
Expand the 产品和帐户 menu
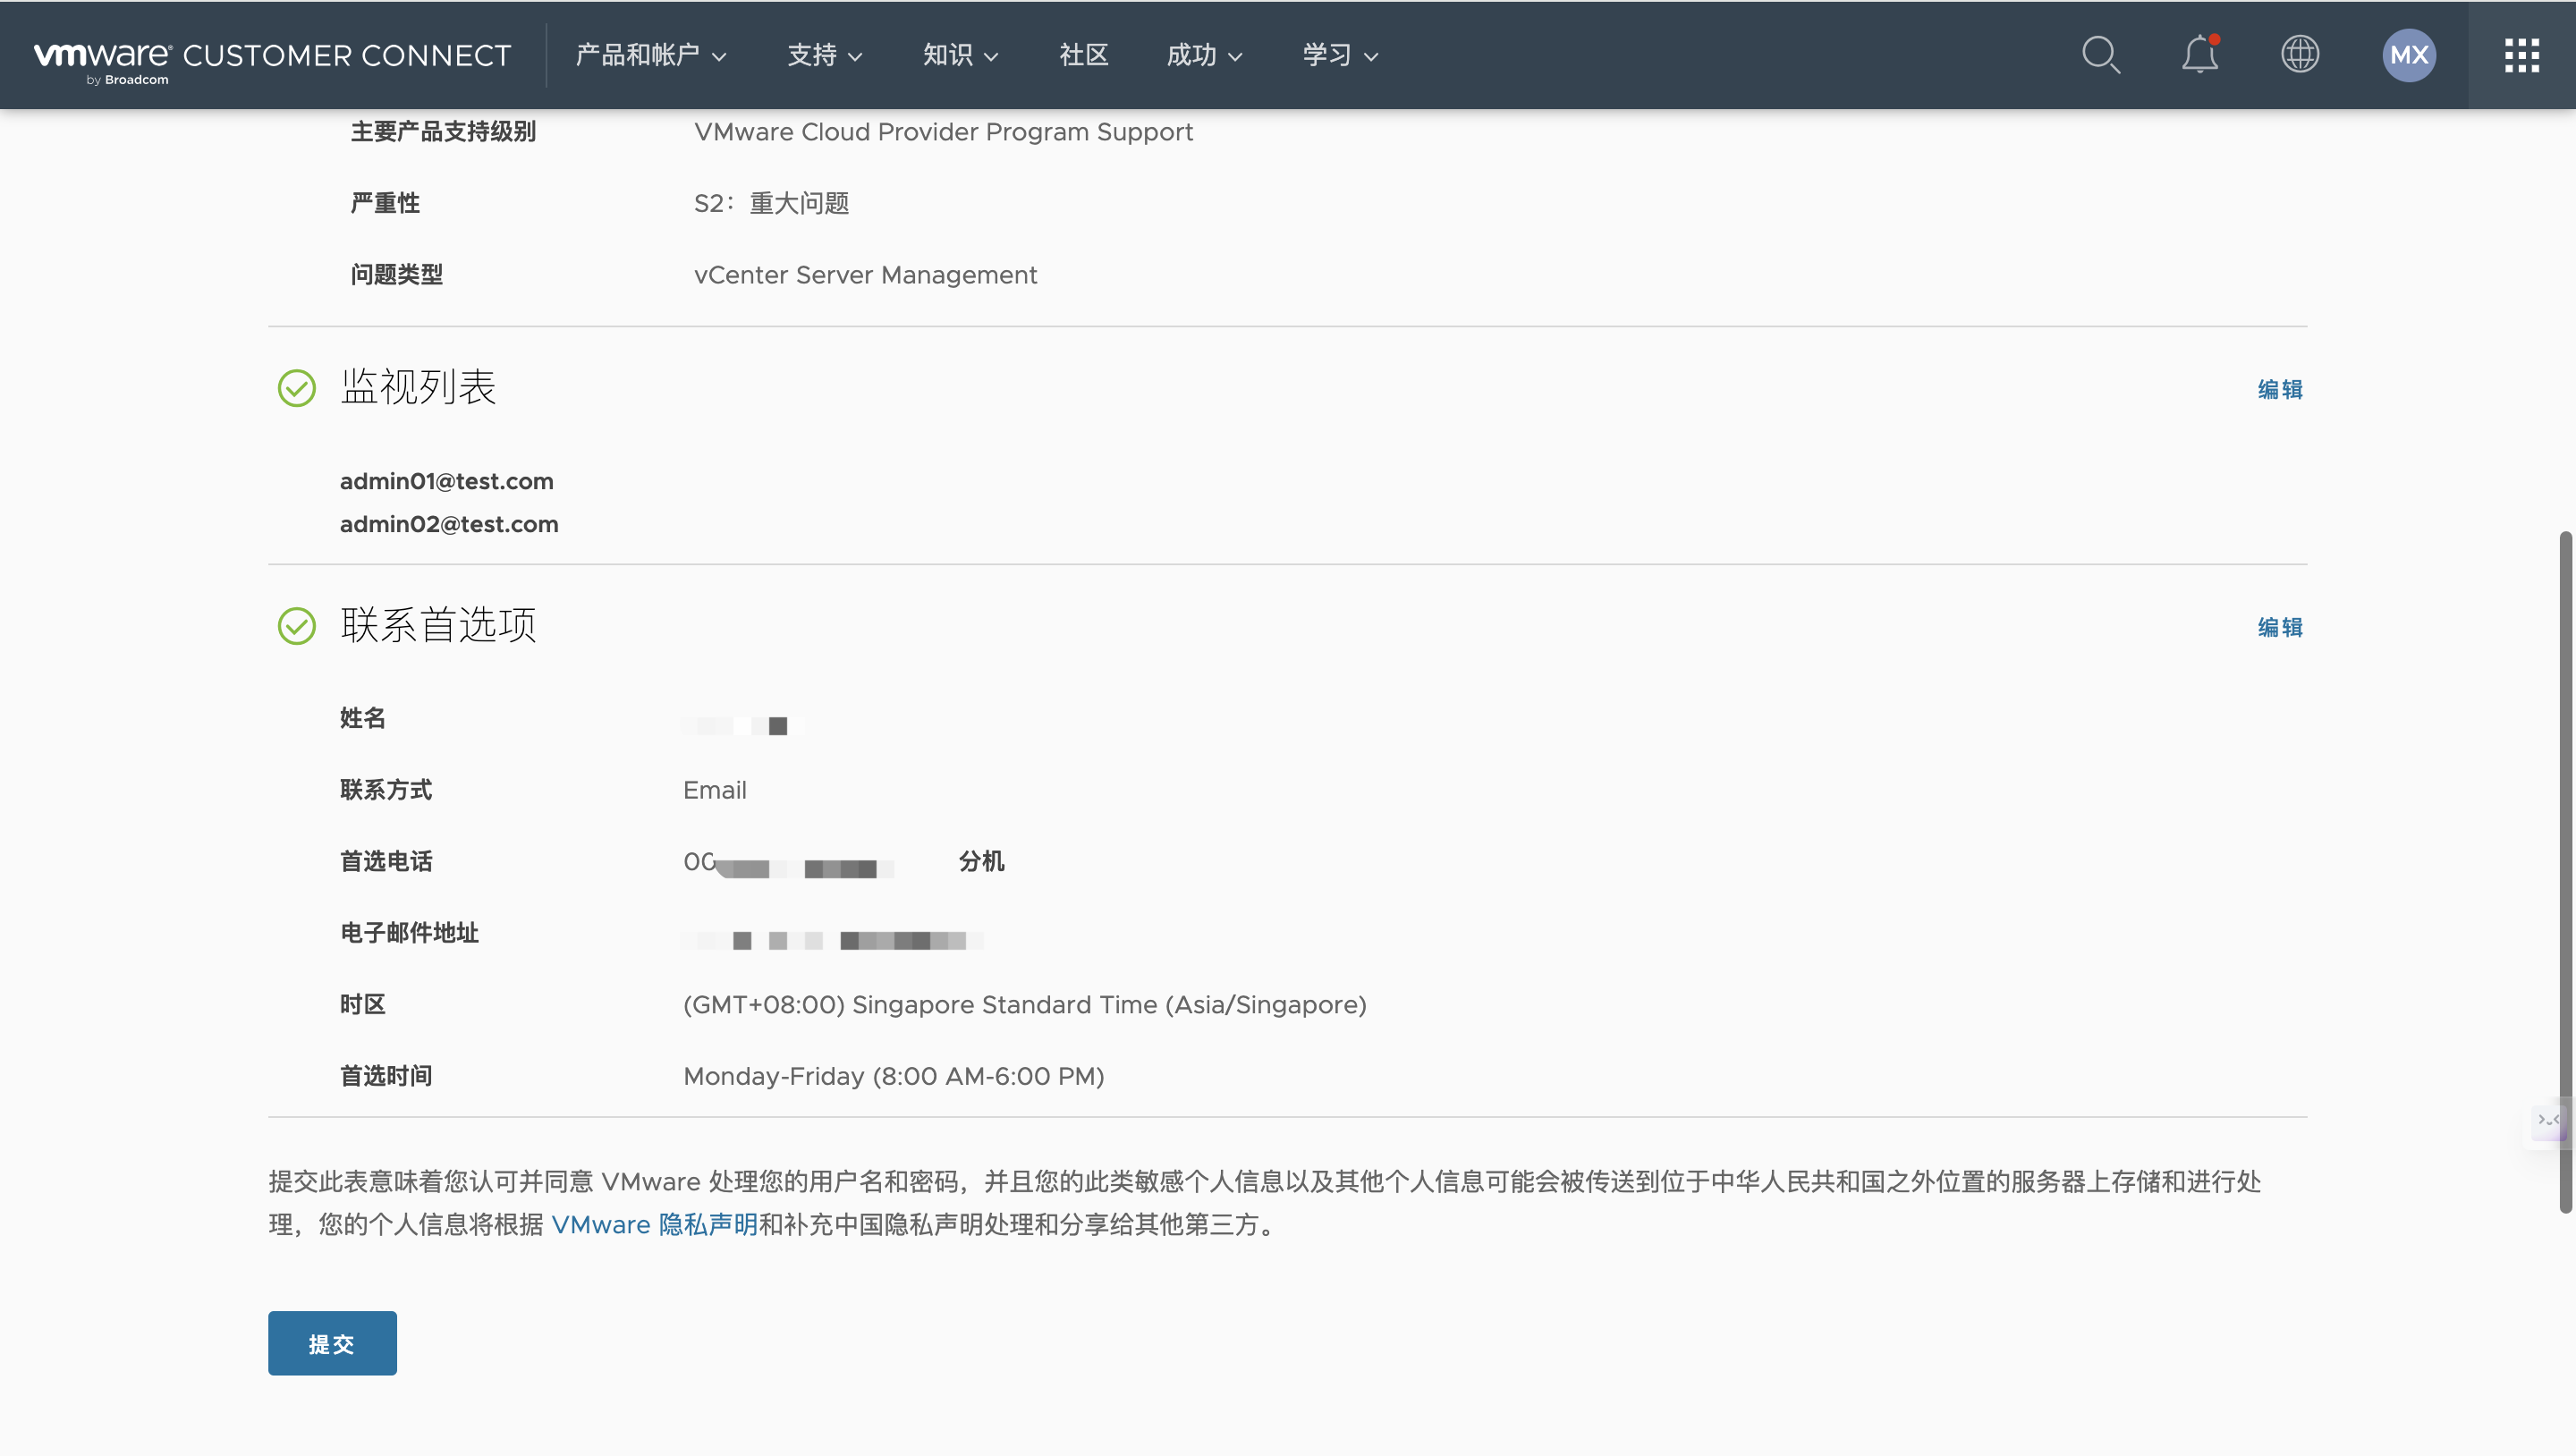coord(651,55)
